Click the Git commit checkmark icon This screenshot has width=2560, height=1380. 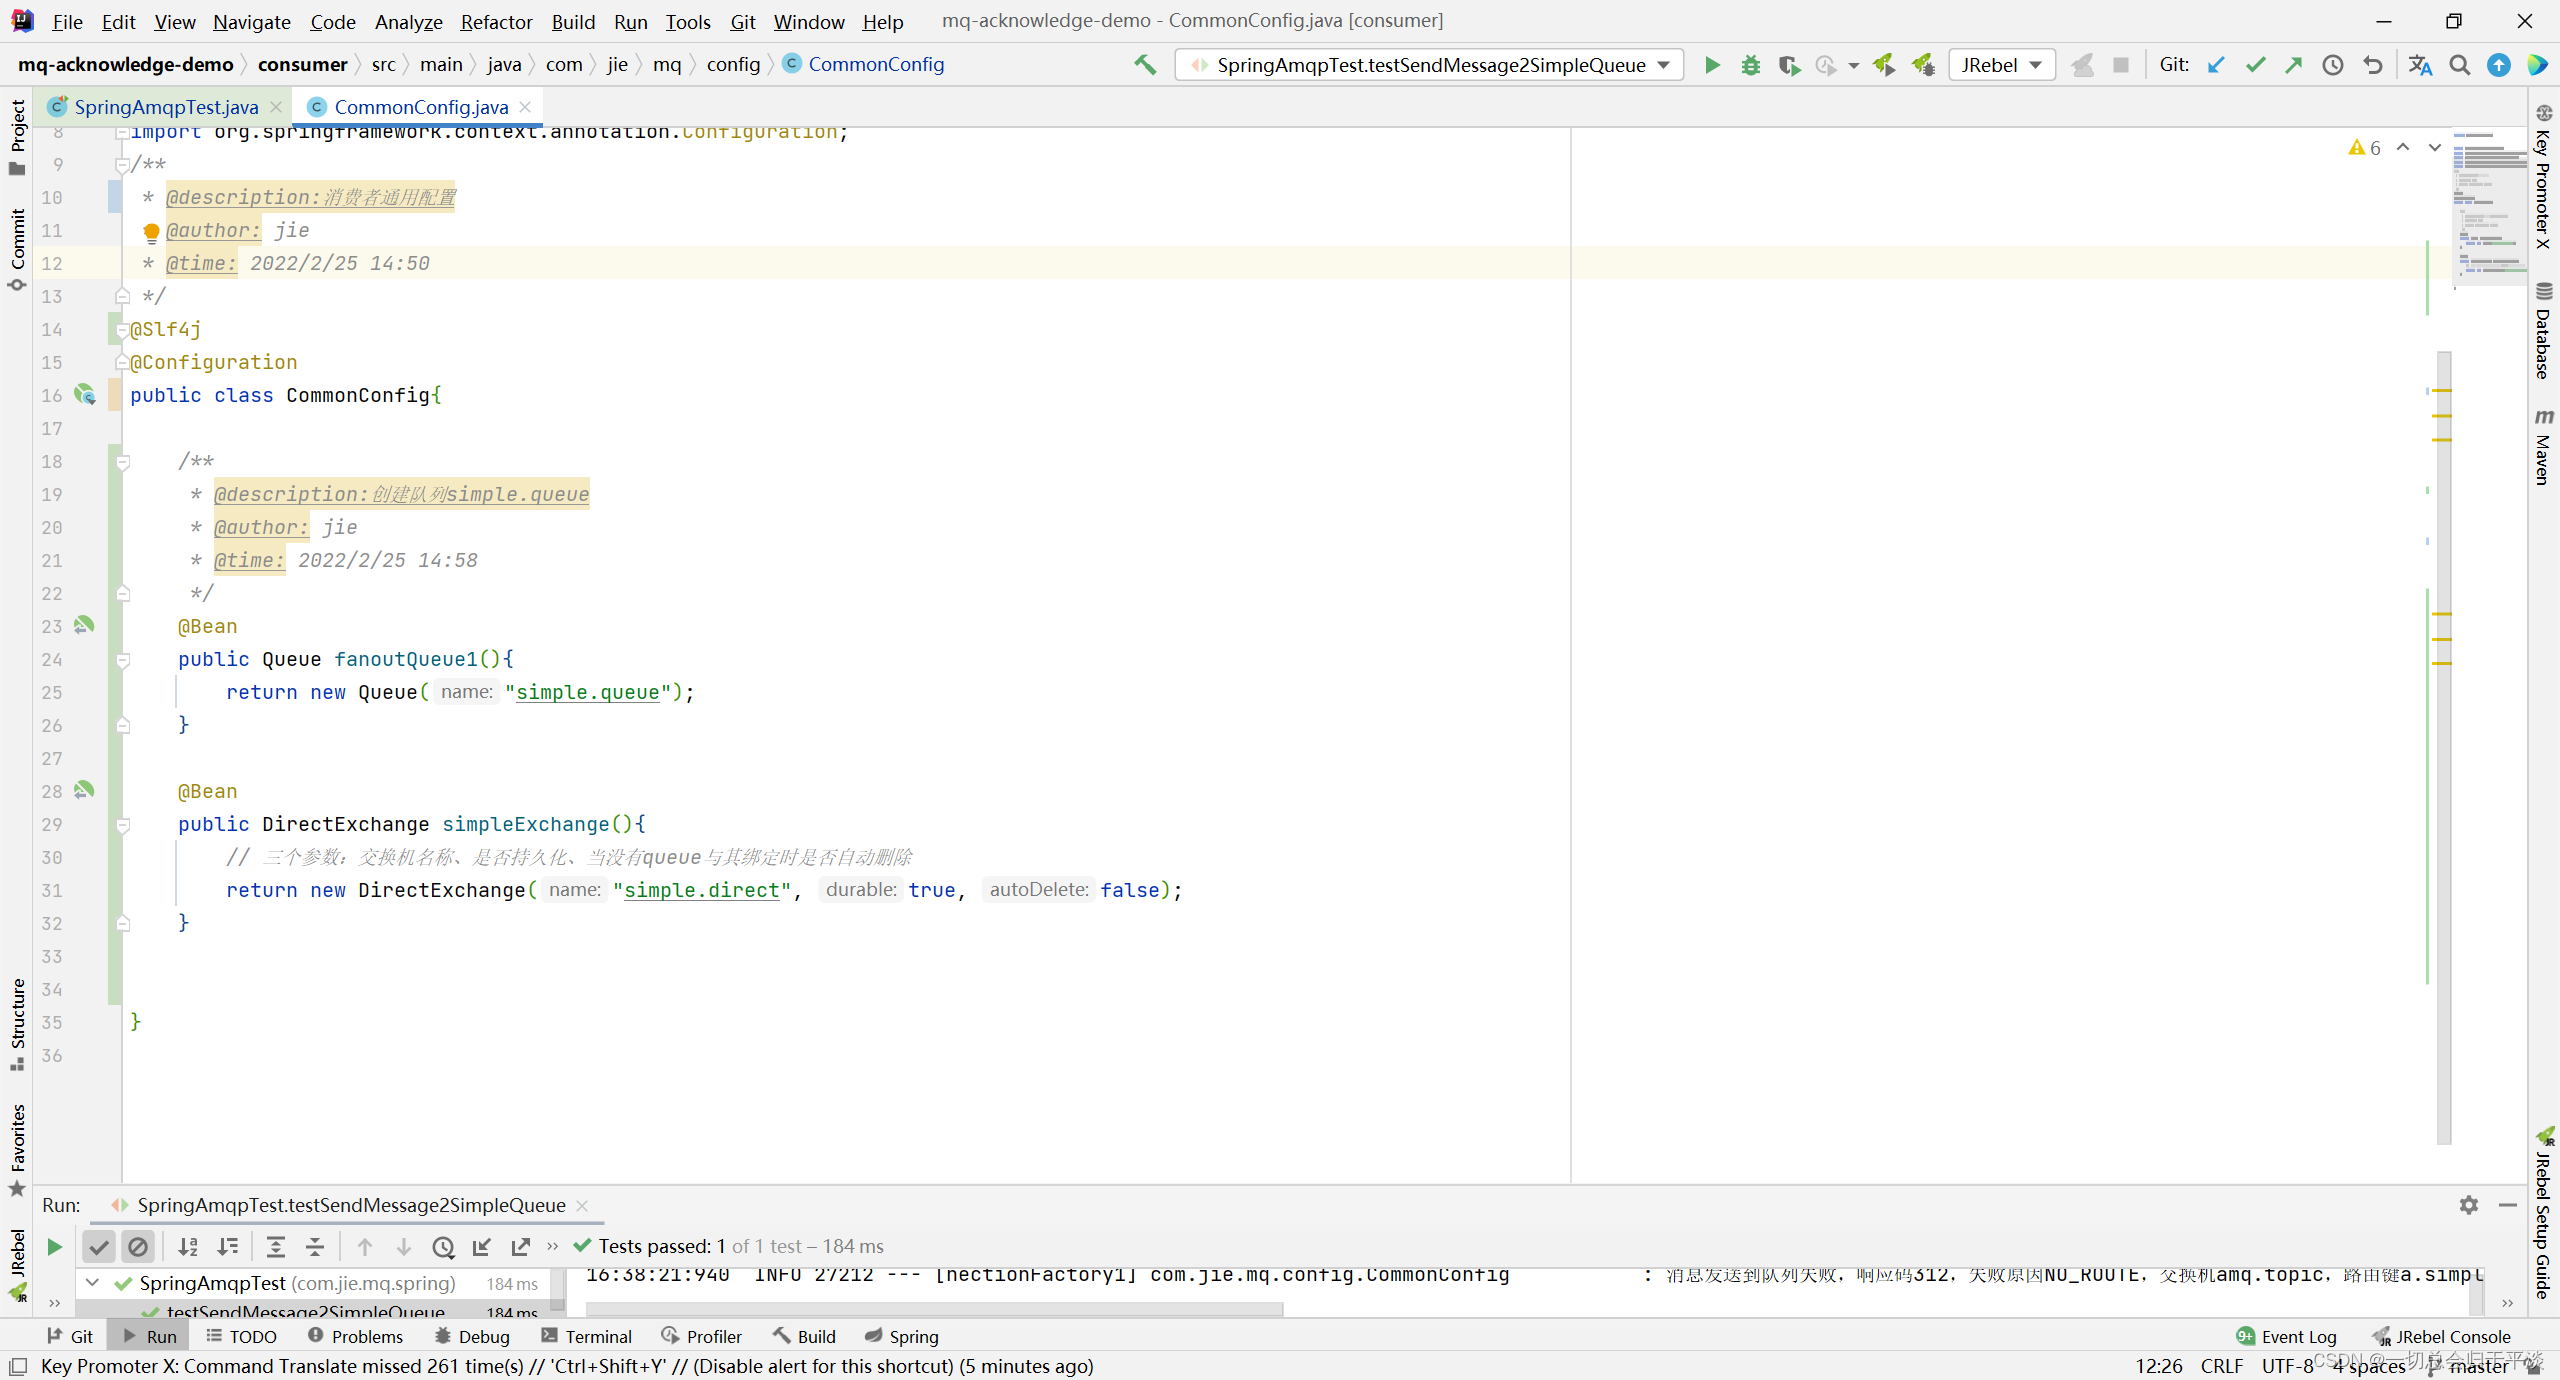(2255, 65)
